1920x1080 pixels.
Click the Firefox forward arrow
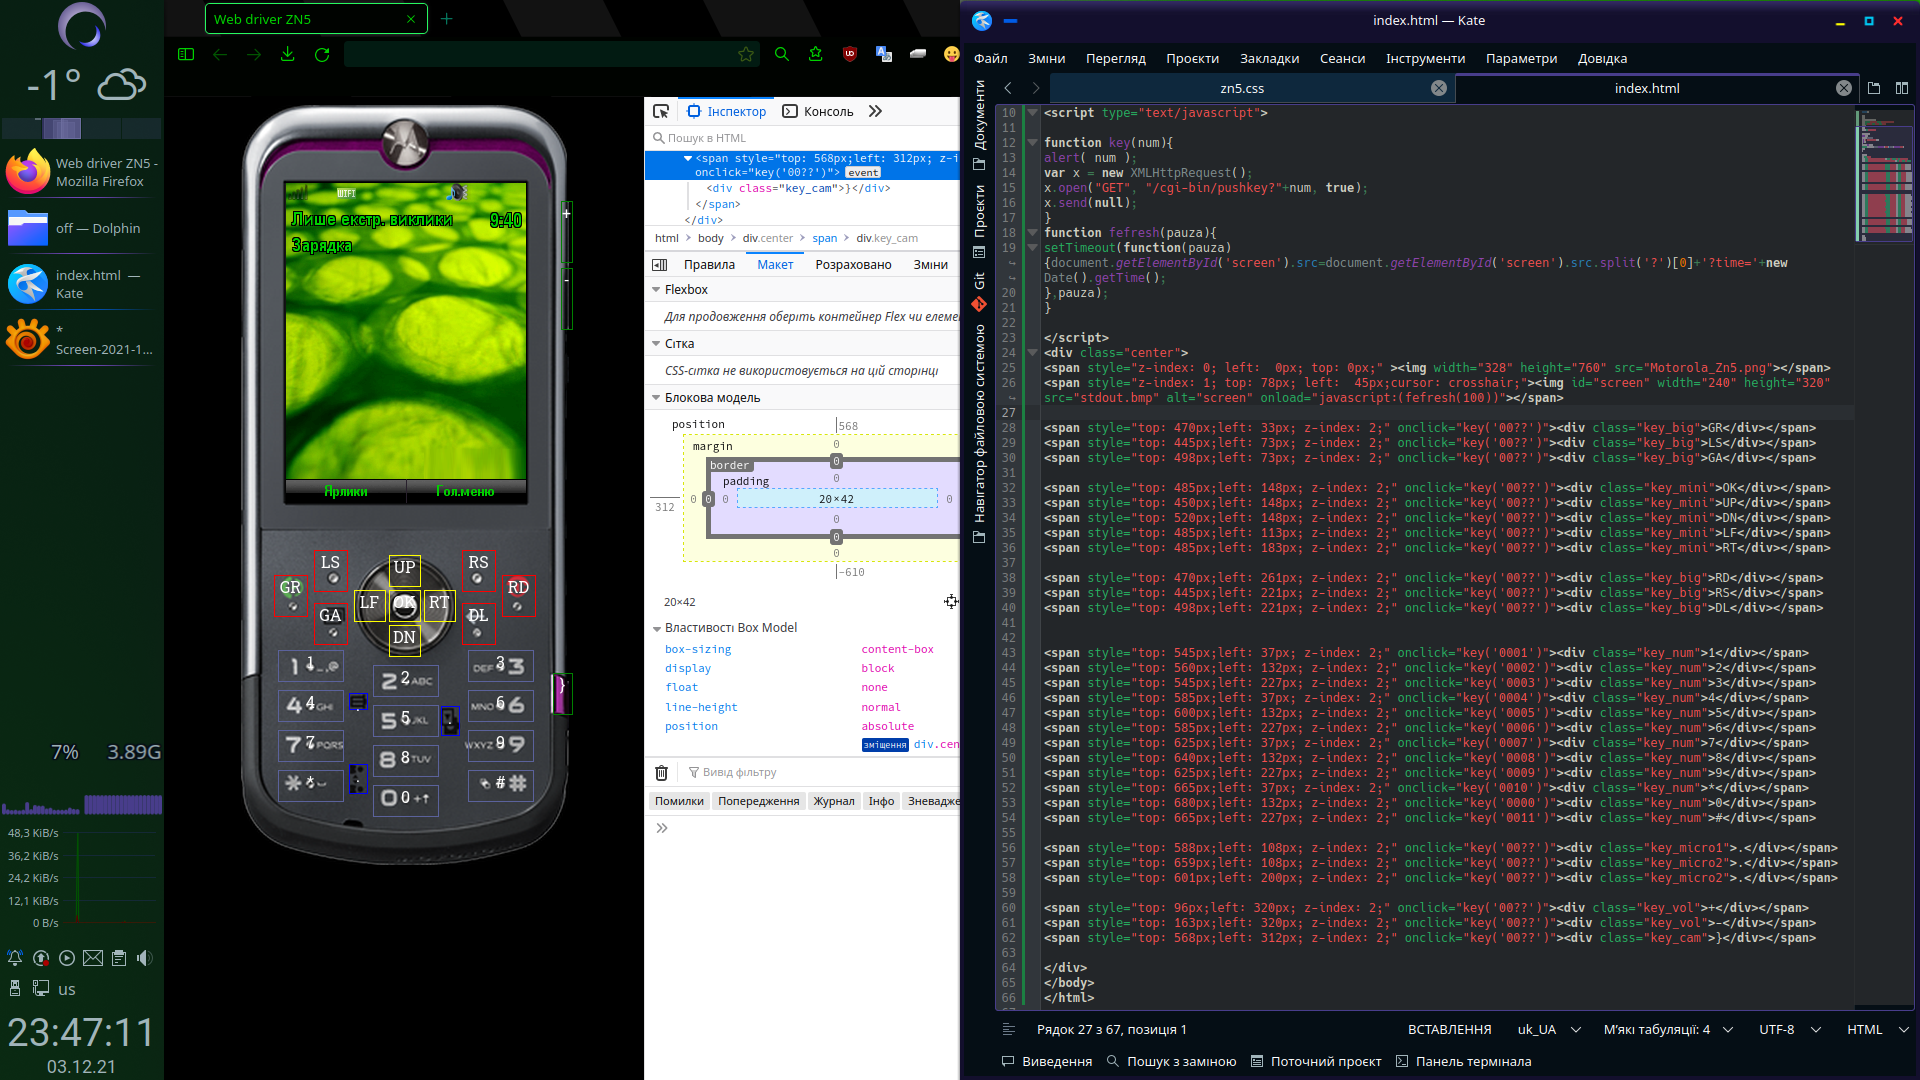[x=254, y=55]
